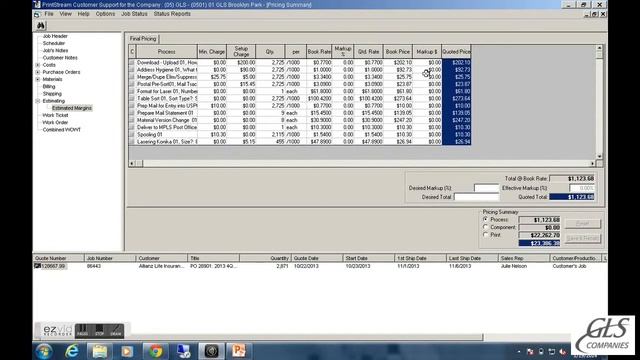This screenshot has height=360, width=640.
Task: Tick the checkbox for Spooling 01 row
Action: click(x=131, y=134)
